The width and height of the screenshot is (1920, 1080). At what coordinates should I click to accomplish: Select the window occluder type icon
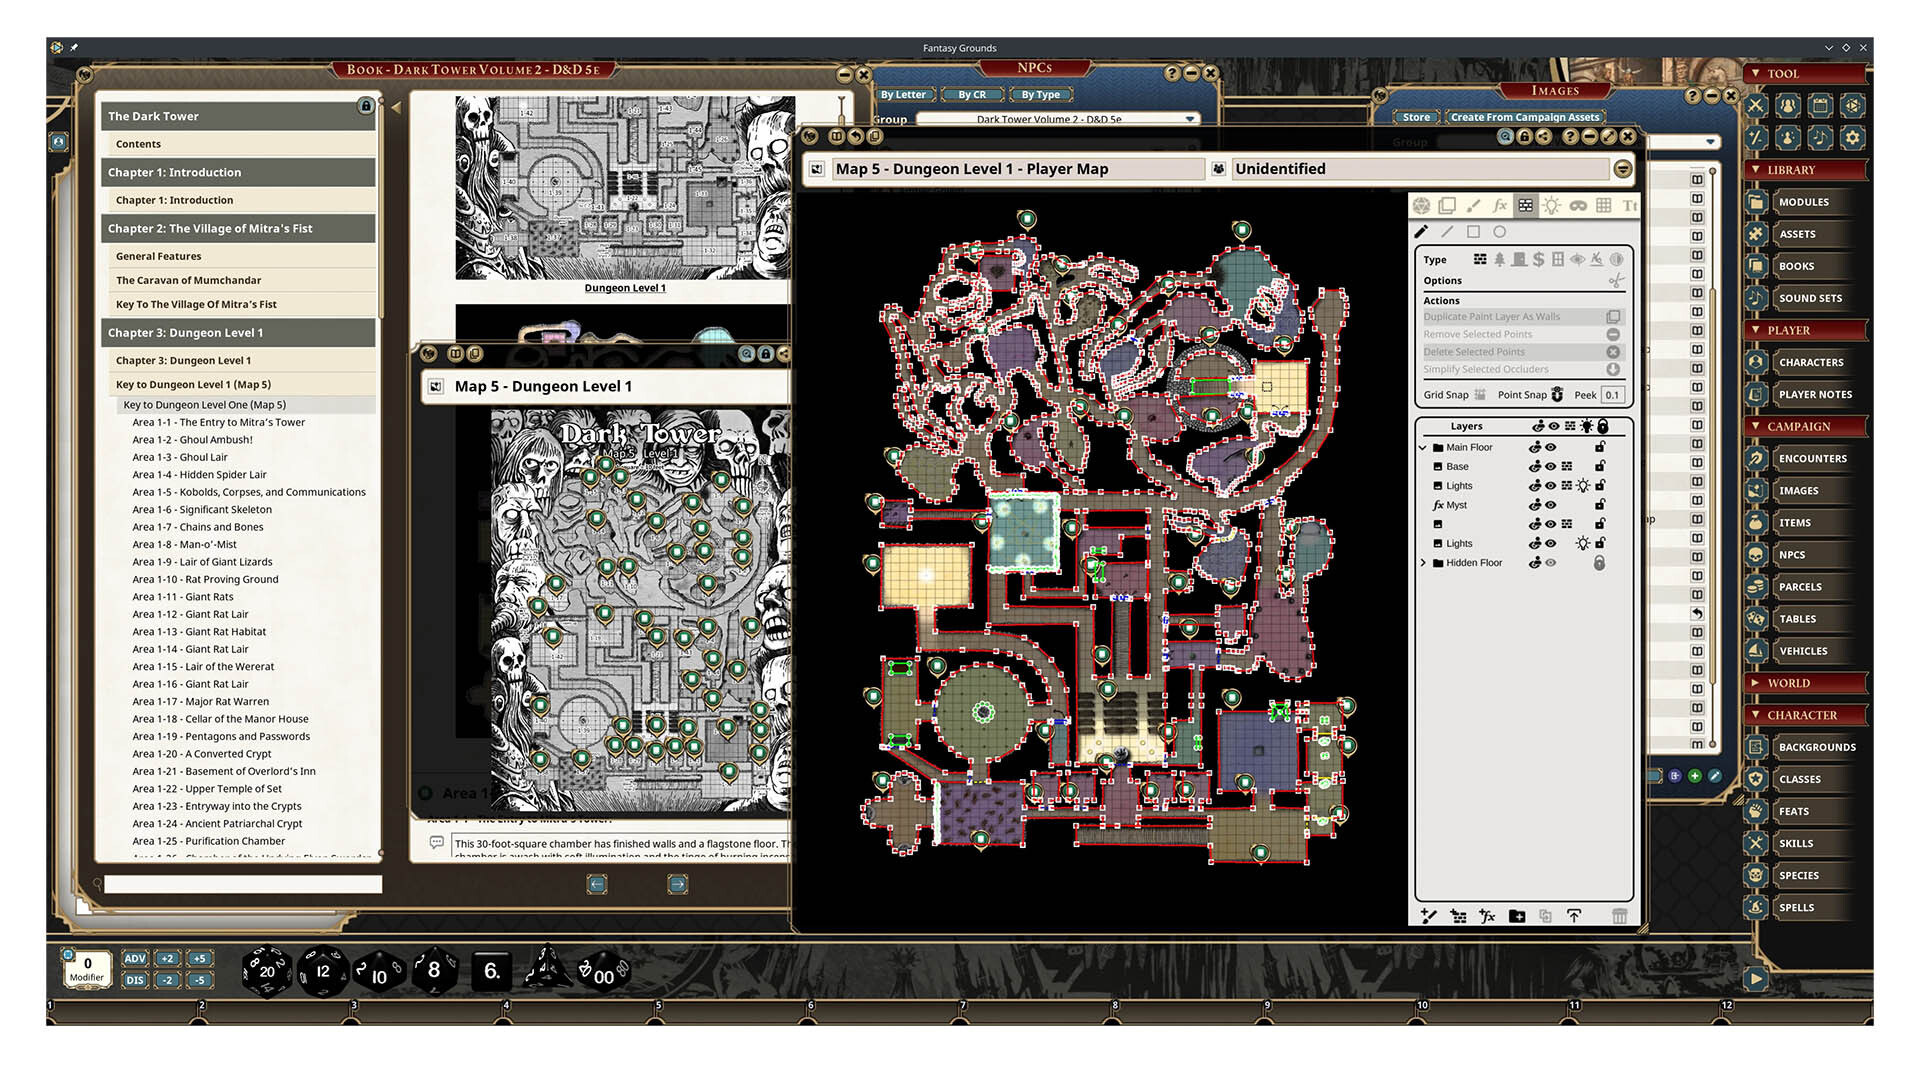[x=1558, y=259]
